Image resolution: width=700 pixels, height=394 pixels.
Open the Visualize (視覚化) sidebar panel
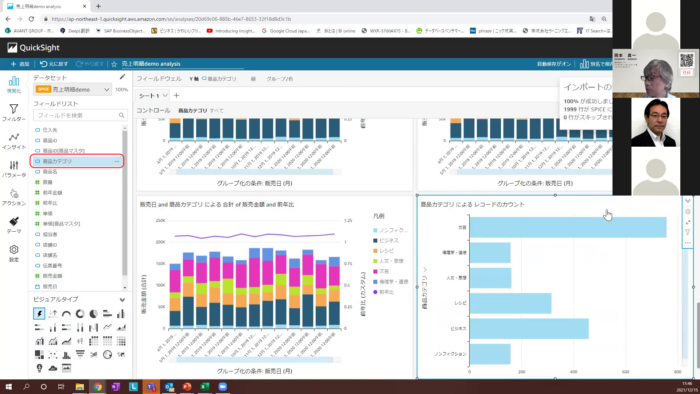tap(14, 84)
